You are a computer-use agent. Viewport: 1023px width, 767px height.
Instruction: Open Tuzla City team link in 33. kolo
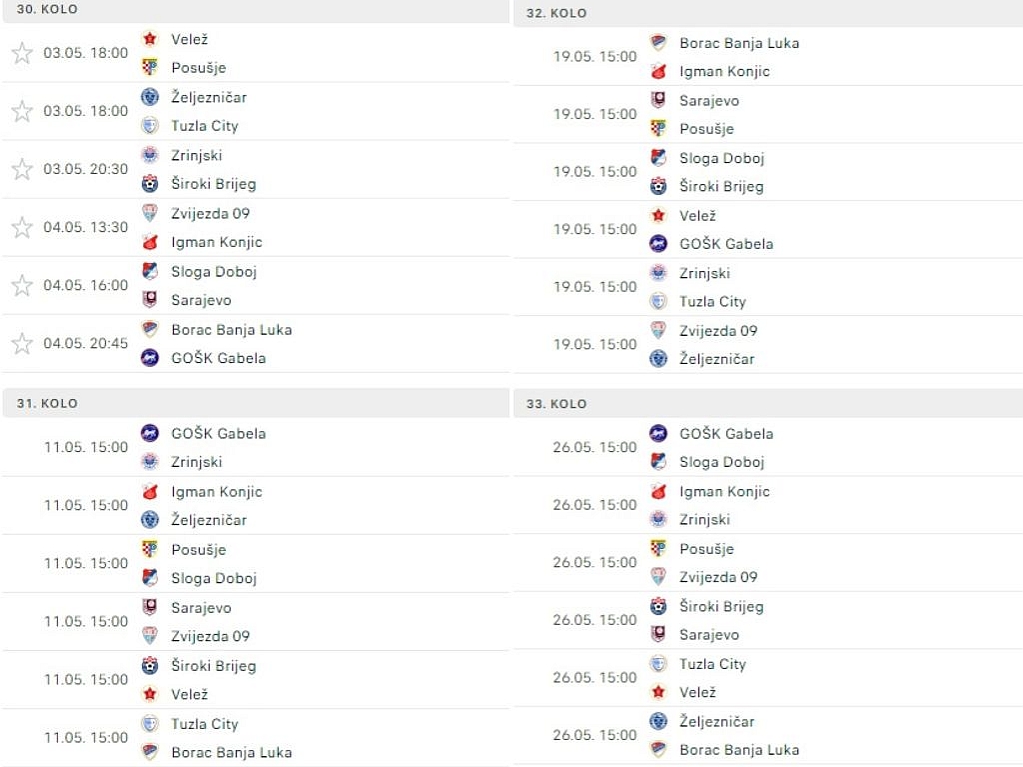coord(712,664)
